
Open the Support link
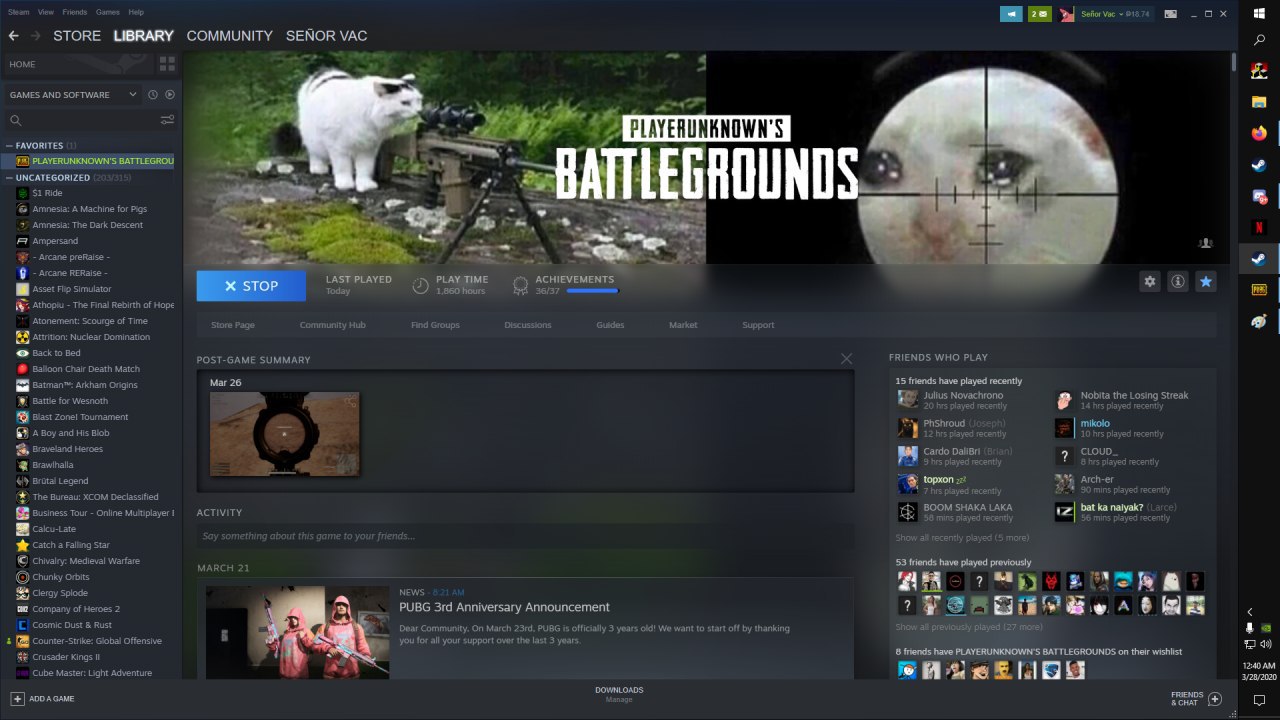pos(758,325)
